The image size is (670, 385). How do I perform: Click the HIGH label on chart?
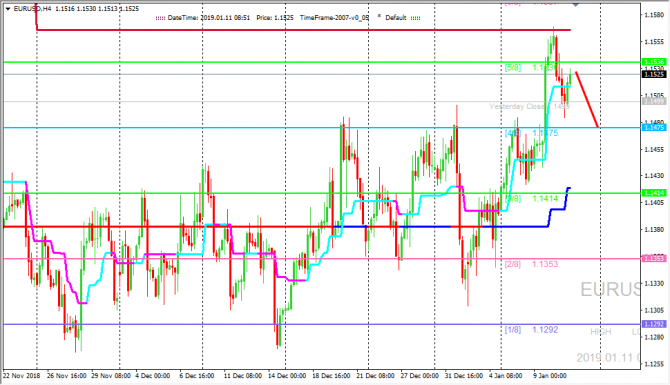point(600,332)
